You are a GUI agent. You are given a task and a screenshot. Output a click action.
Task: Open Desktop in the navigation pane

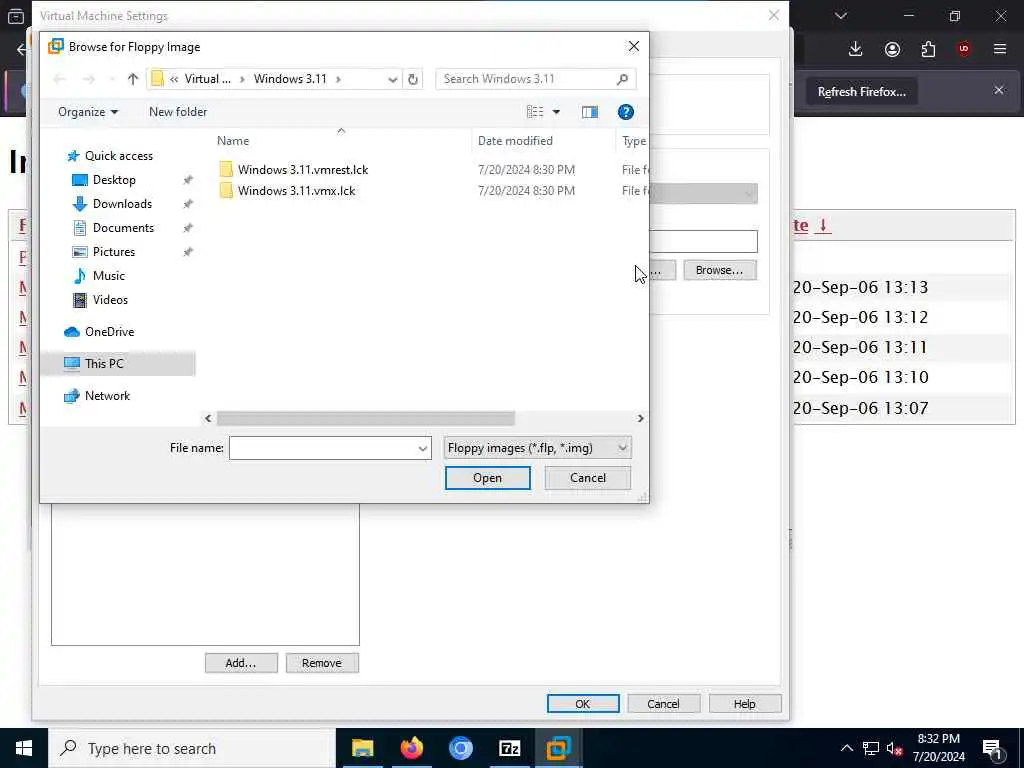[x=114, y=180]
